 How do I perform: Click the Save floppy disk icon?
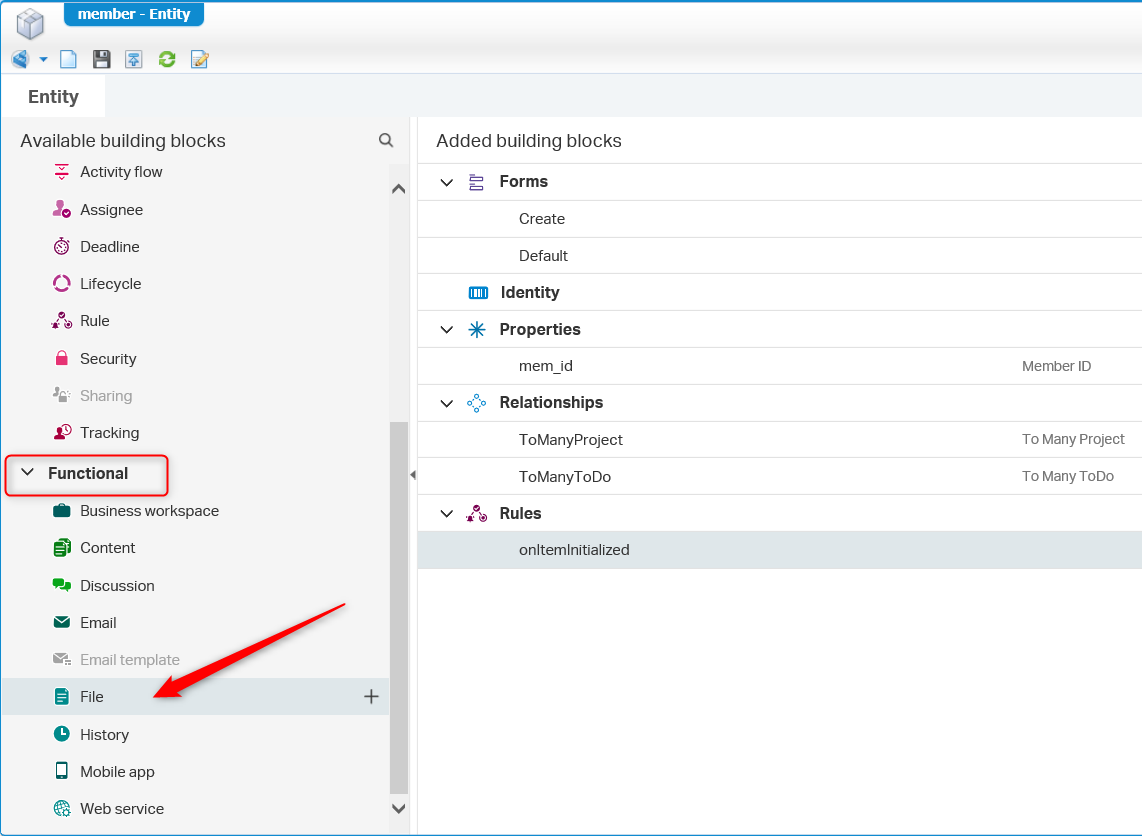(x=101, y=60)
